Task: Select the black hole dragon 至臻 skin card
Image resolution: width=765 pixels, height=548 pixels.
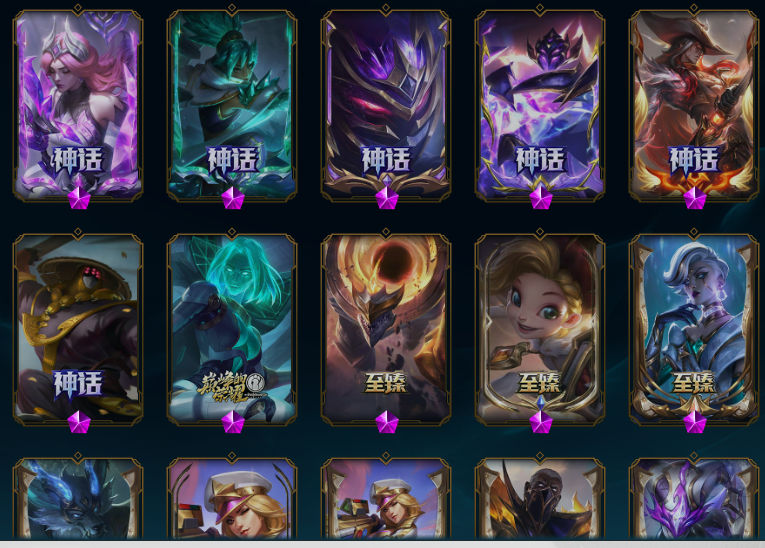Action: click(x=386, y=328)
